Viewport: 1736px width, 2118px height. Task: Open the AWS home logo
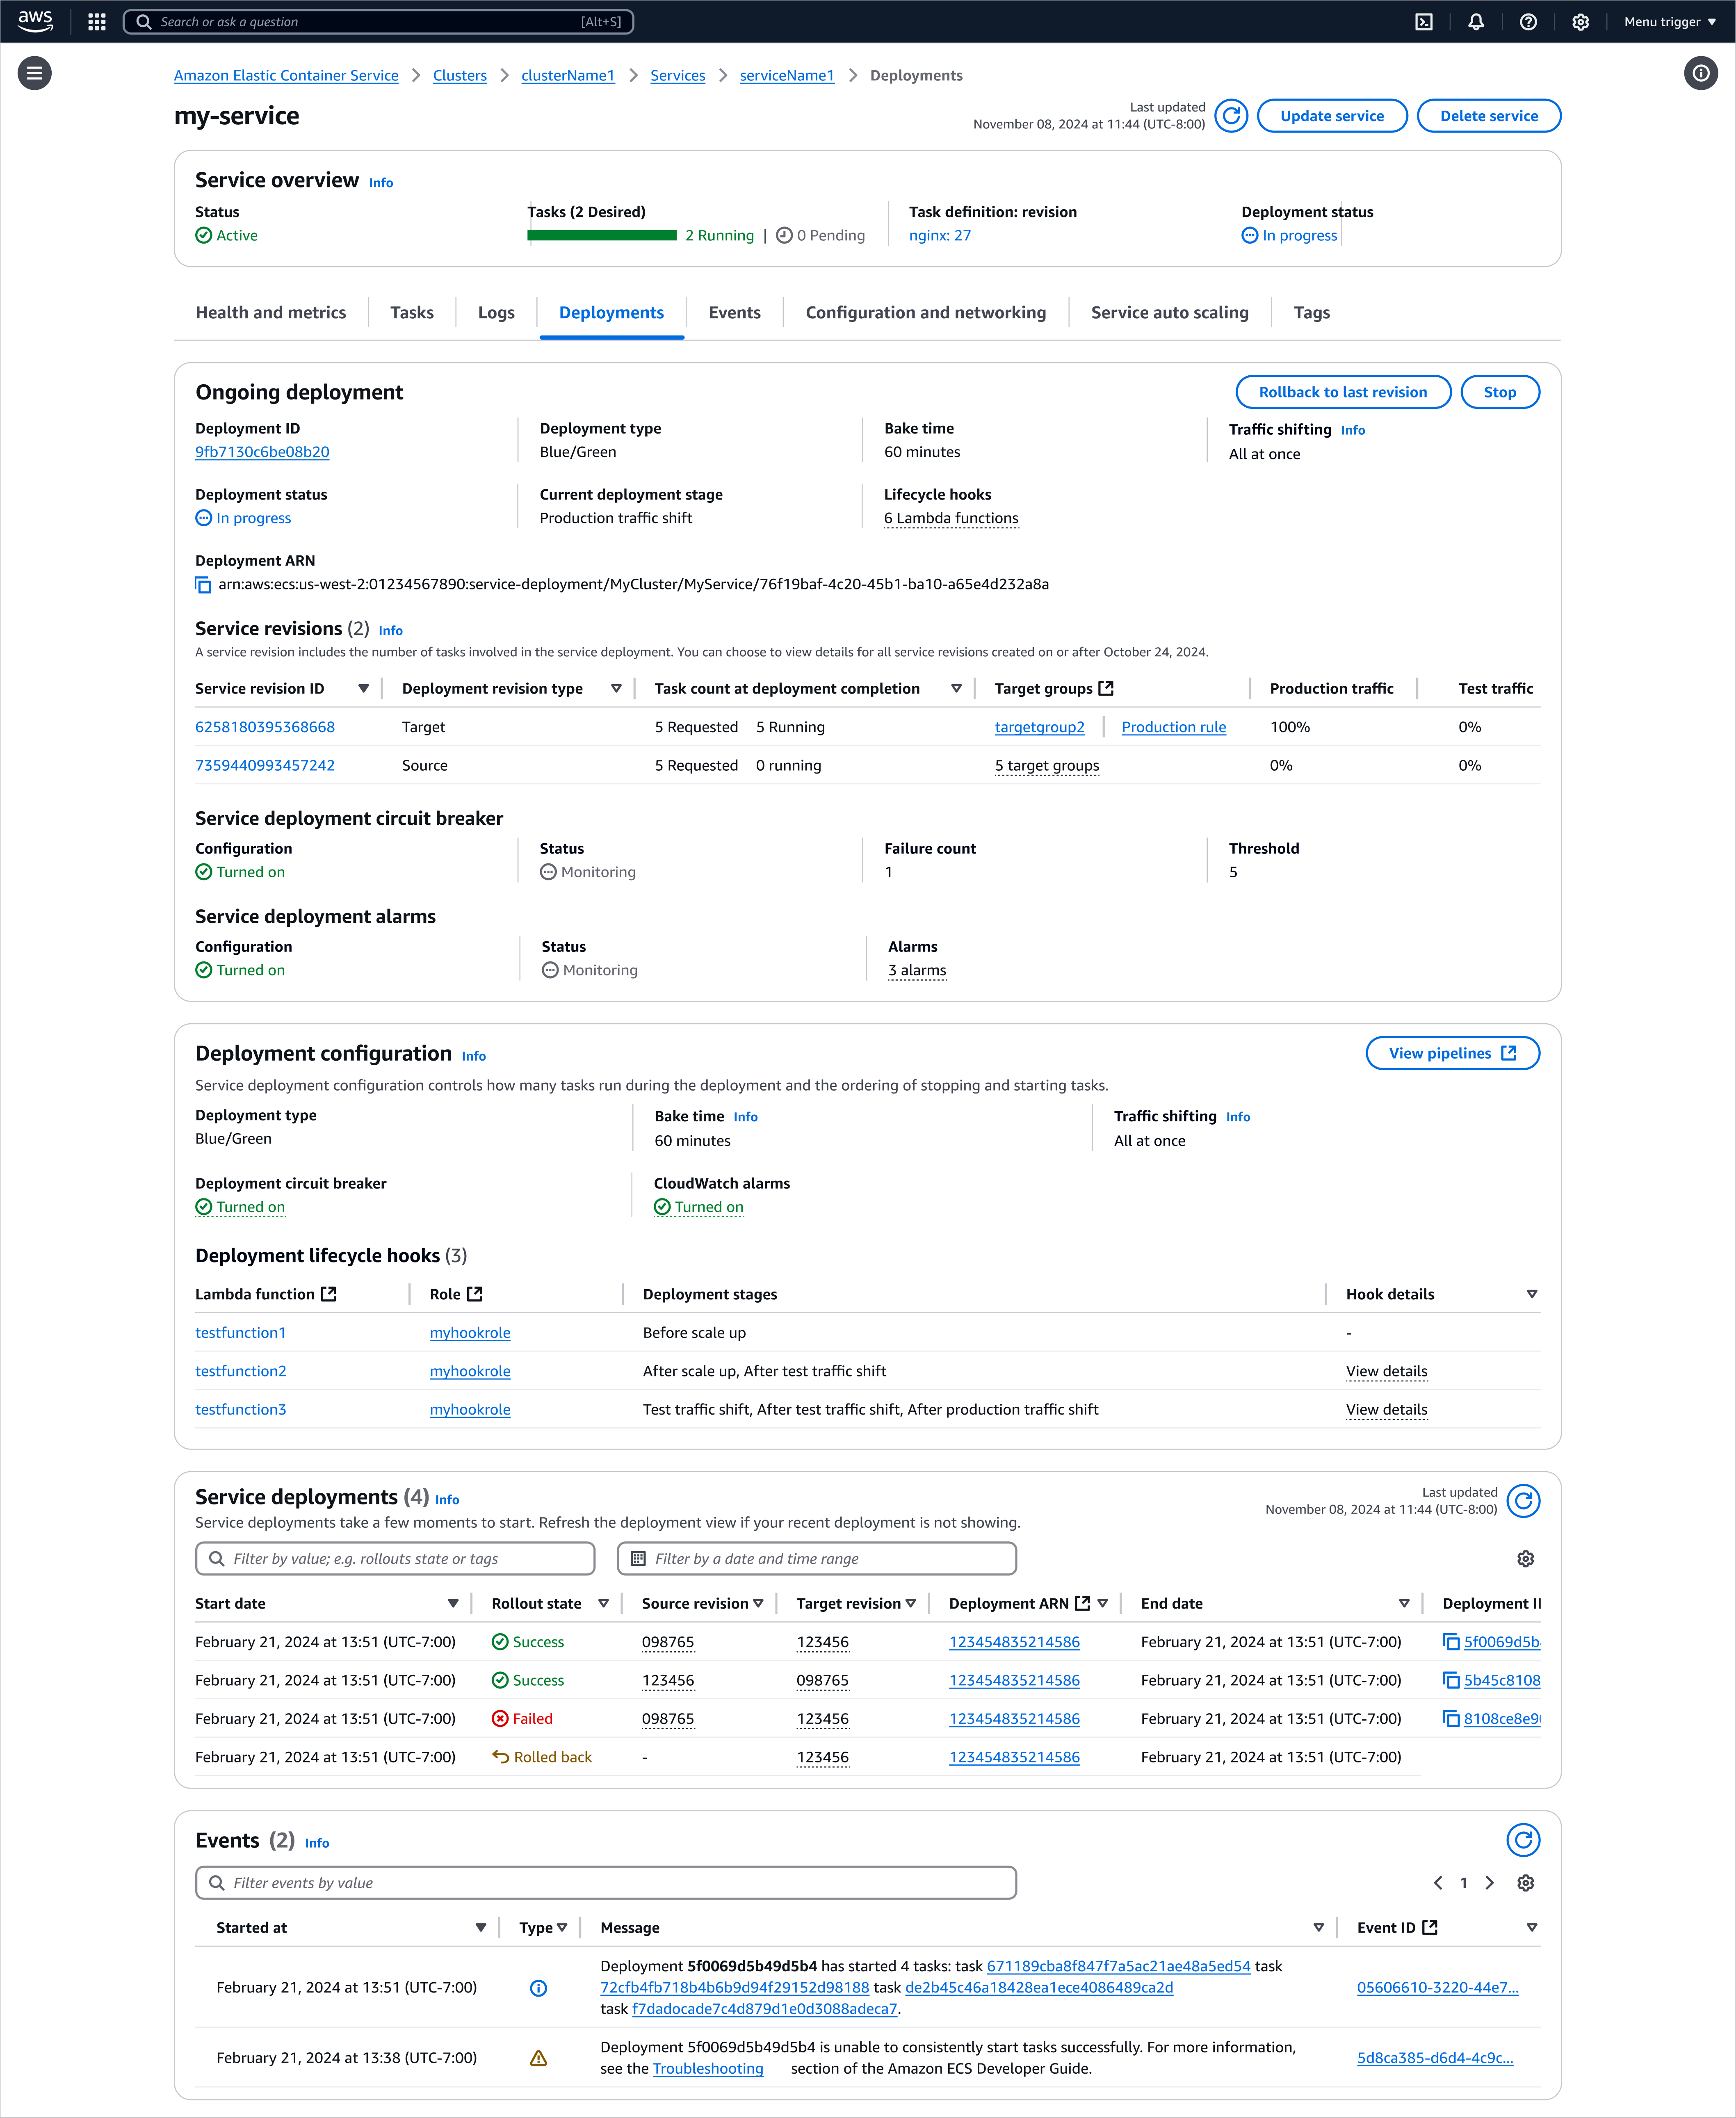coord(35,21)
